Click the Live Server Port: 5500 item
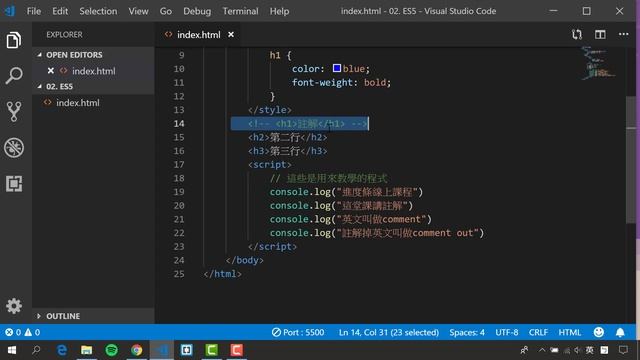 298,332
